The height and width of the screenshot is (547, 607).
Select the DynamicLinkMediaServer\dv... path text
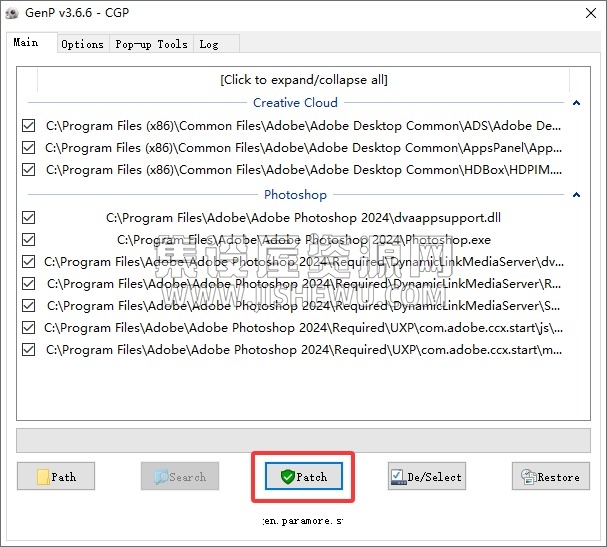[304, 262]
